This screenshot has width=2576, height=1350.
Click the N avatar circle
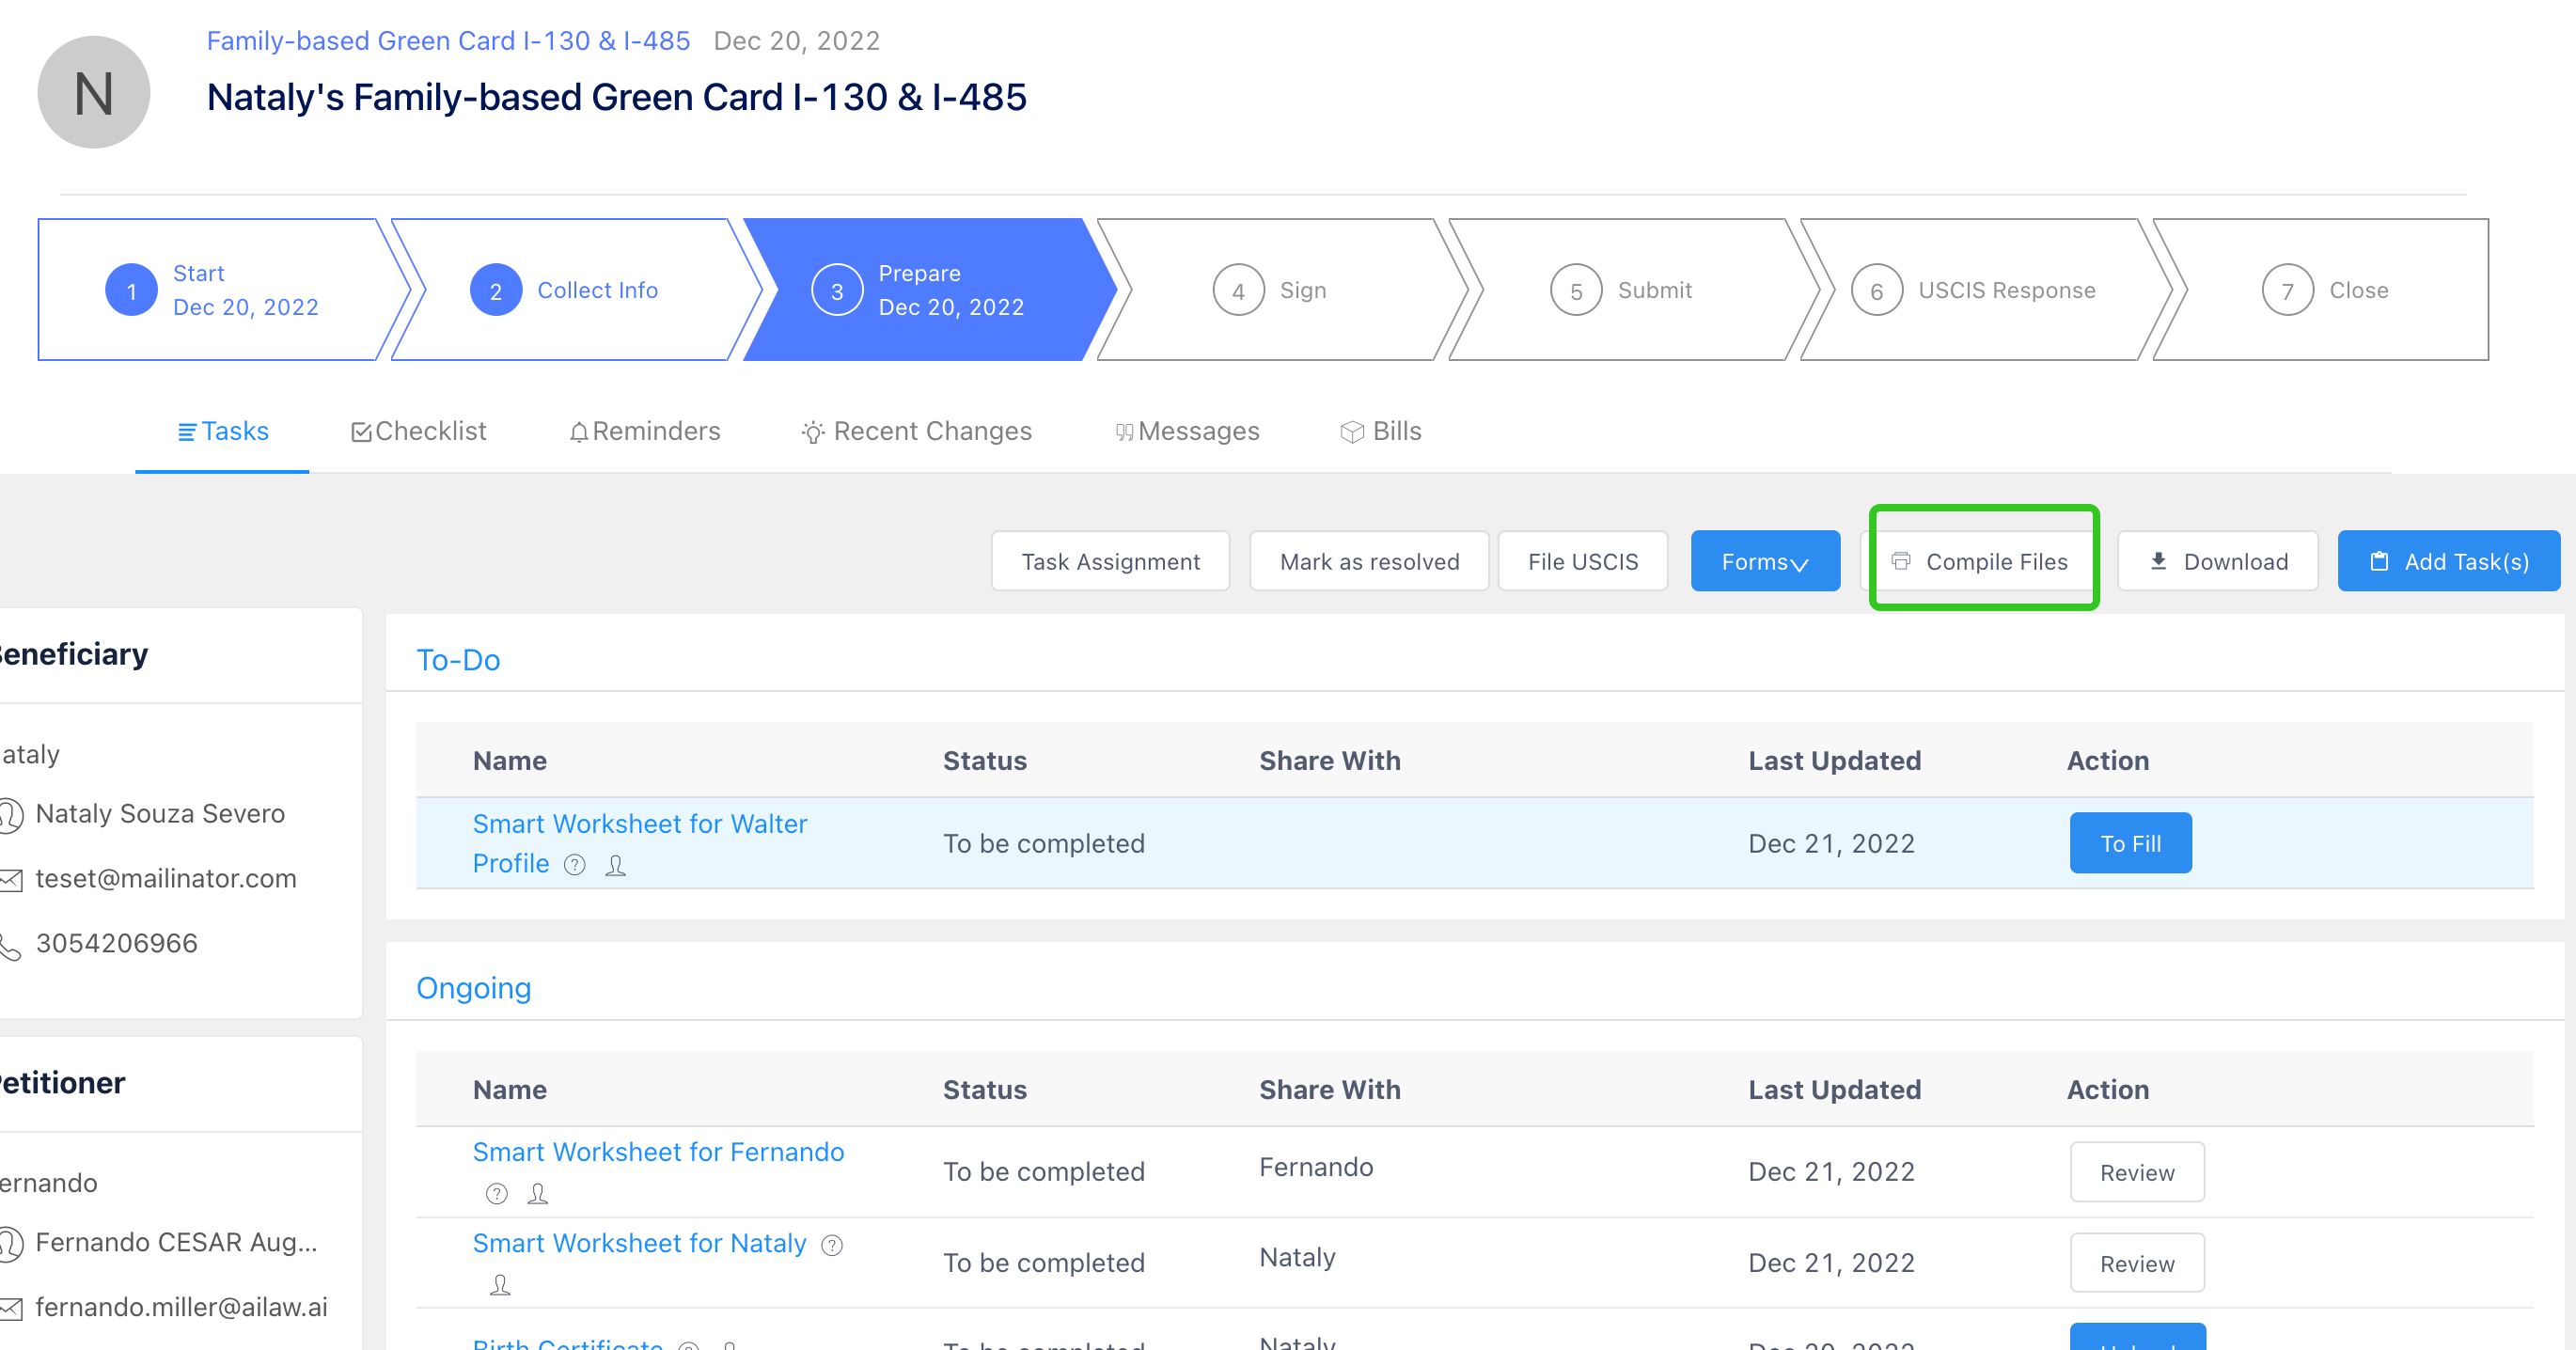[x=94, y=92]
